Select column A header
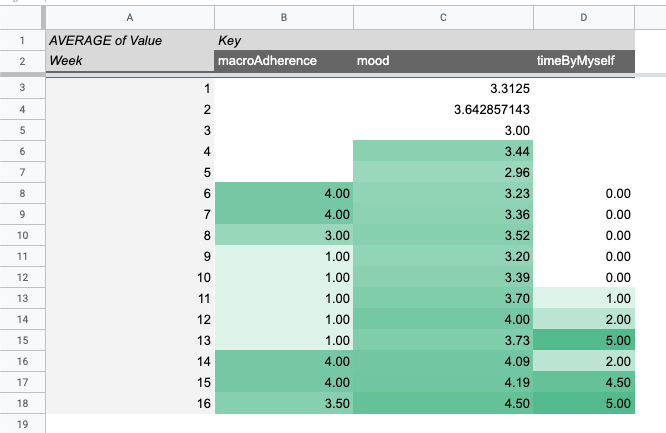 click(x=130, y=17)
